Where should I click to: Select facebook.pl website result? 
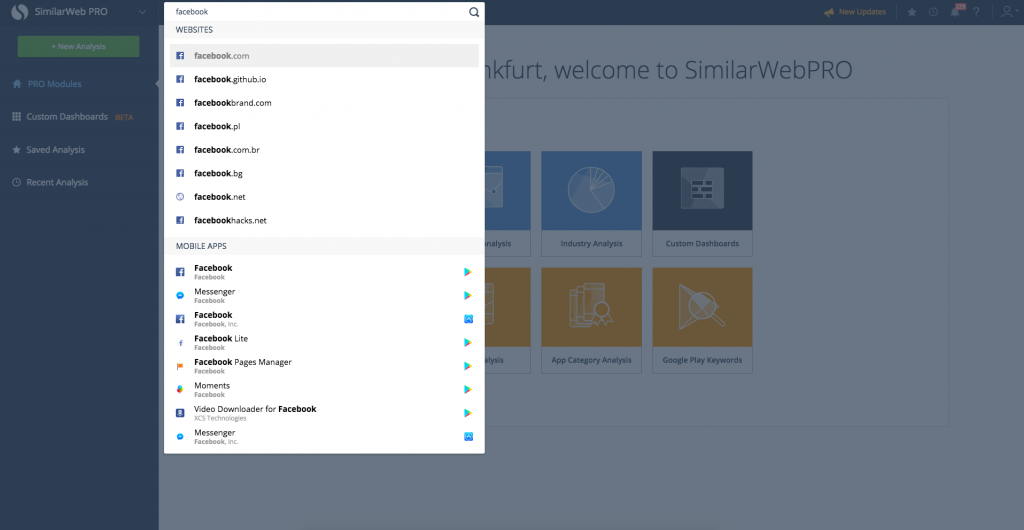[x=324, y=126]
